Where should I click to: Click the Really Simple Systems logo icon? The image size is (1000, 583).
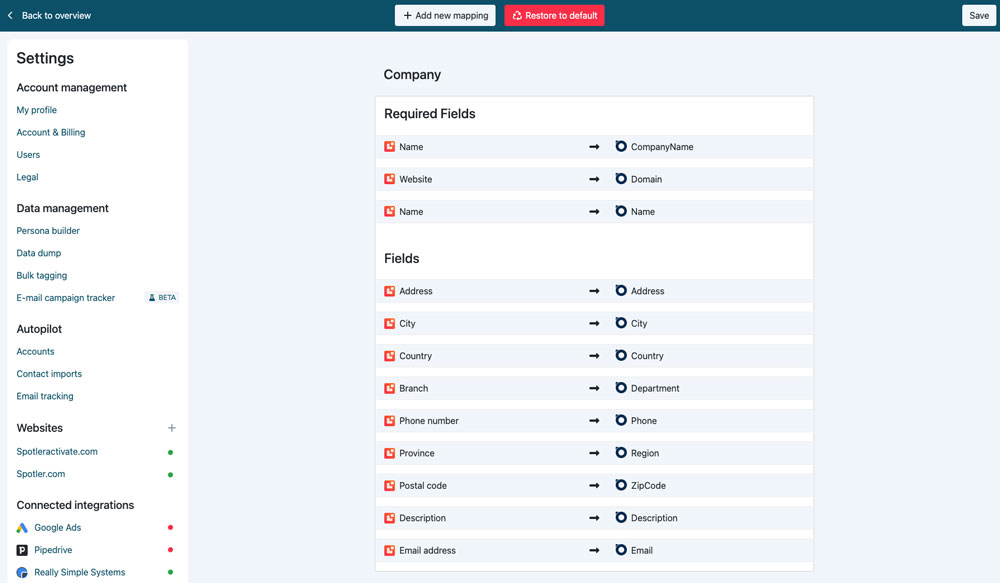pos(22,572)
